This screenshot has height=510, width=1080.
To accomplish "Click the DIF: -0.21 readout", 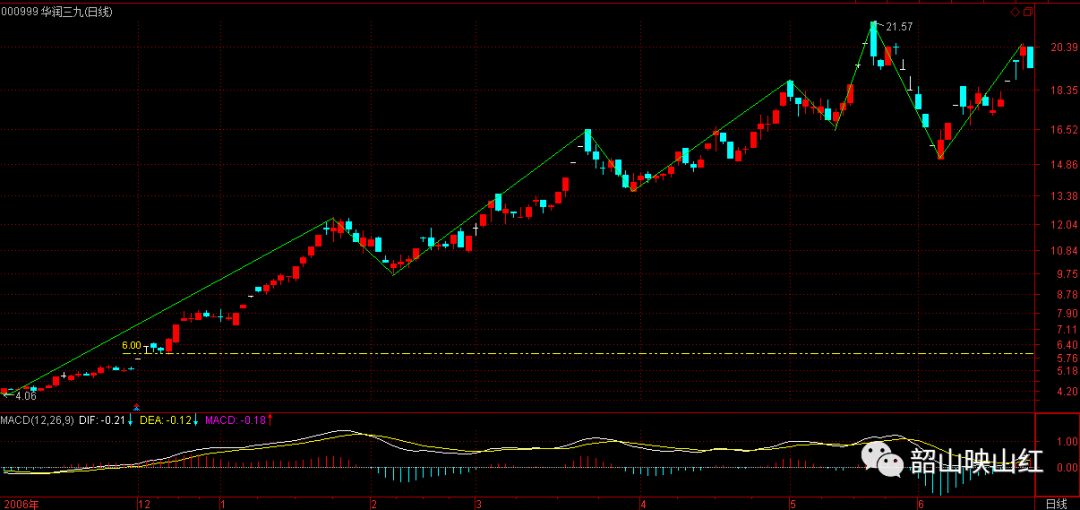I will click(103, 420).
